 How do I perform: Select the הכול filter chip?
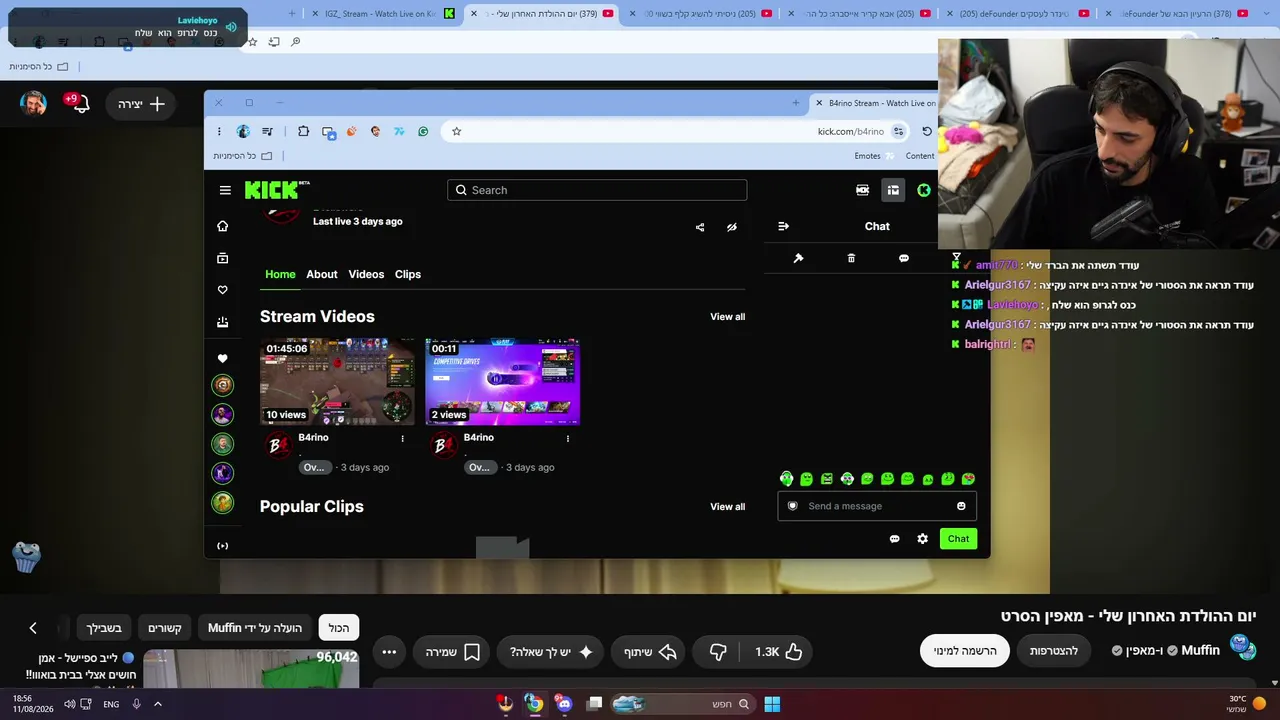tap(339, 628)
